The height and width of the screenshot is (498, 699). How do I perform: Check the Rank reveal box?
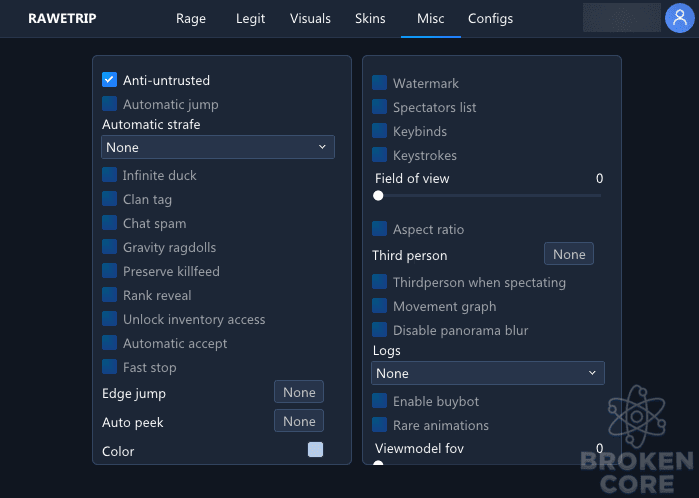click(x=109, y=295)
